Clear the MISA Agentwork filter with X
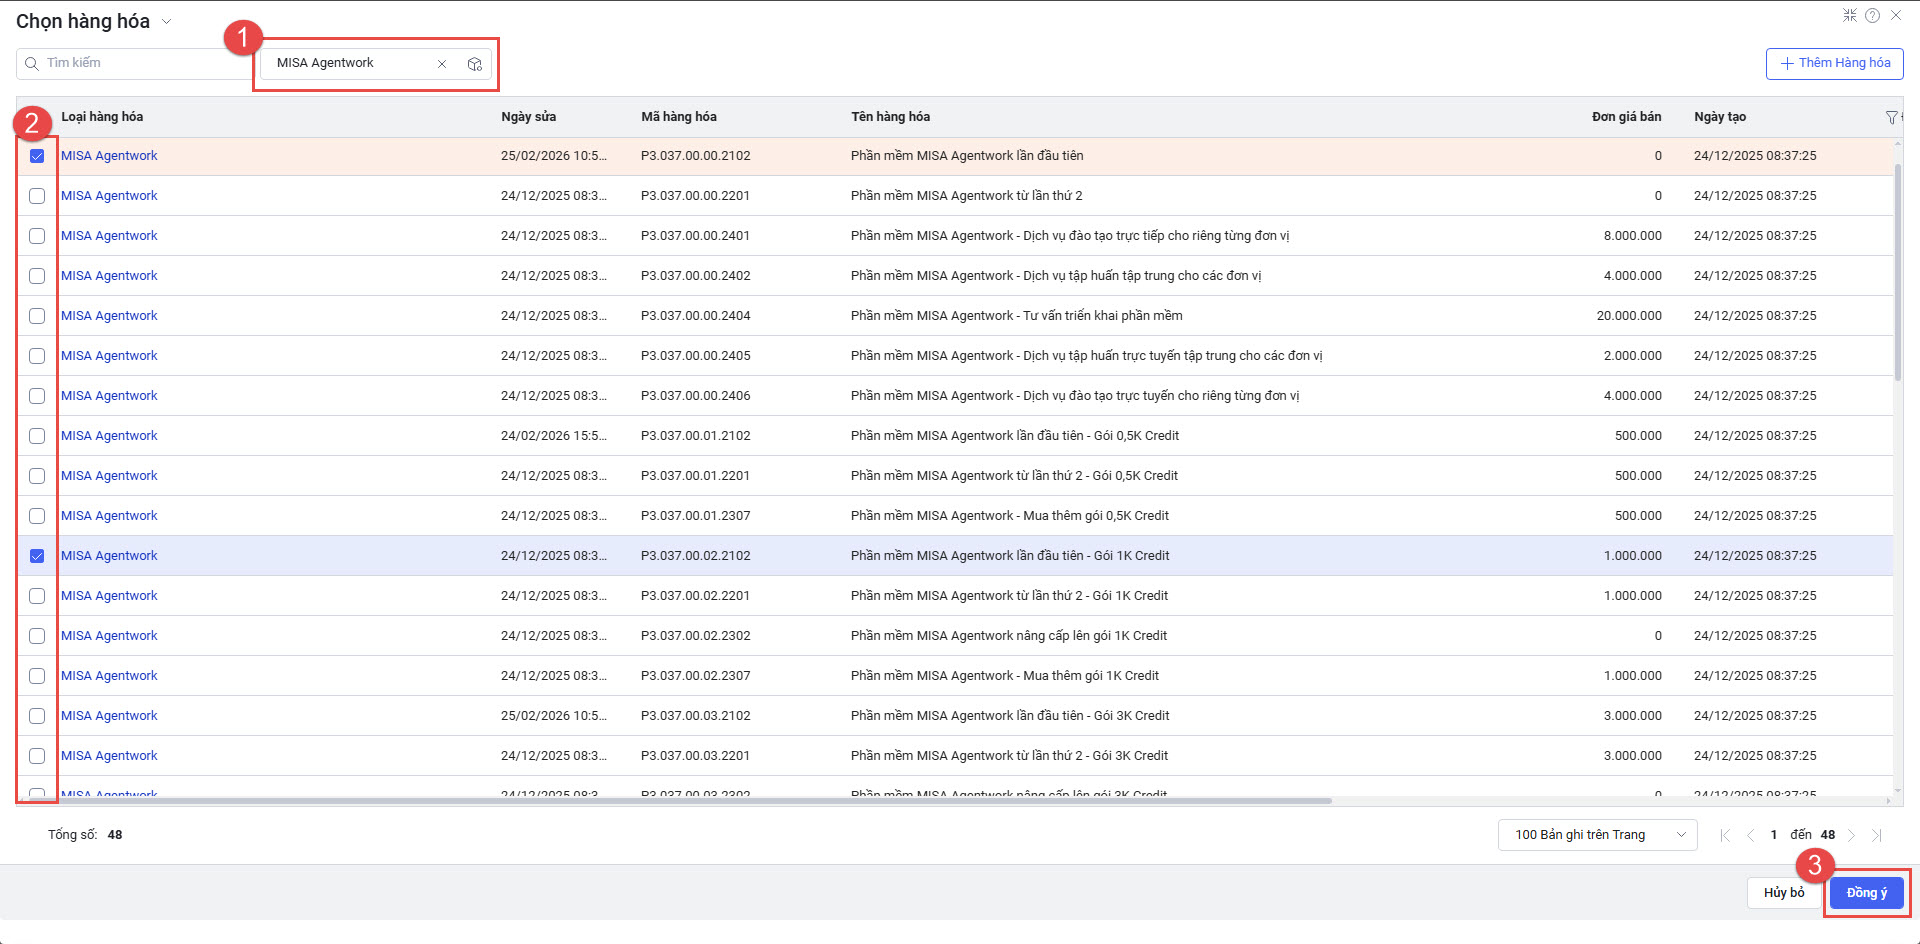Image resolution: width=1920 pixels, height=944 pixels. pyautogui.click(x=442, y=64)
